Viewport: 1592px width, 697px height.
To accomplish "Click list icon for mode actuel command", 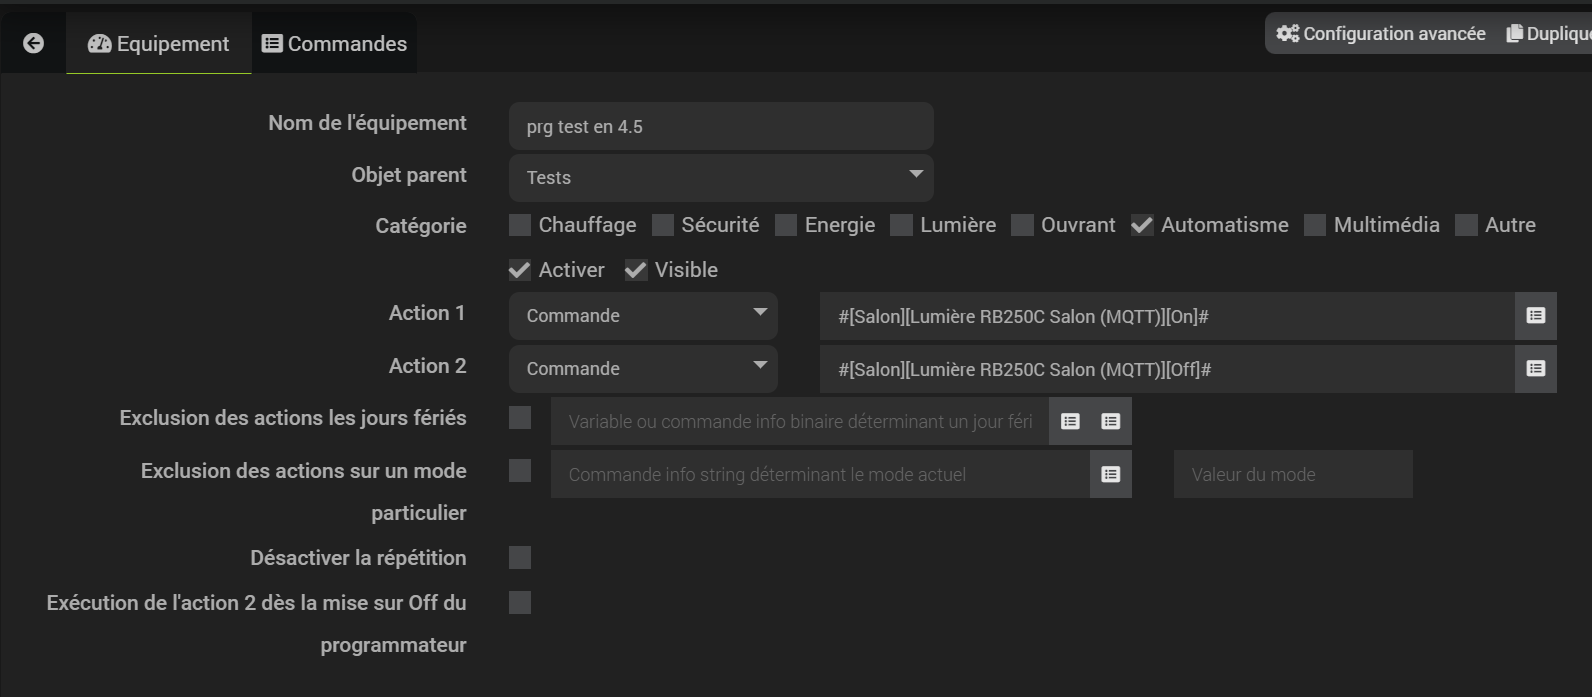I will click(1110, 475).
